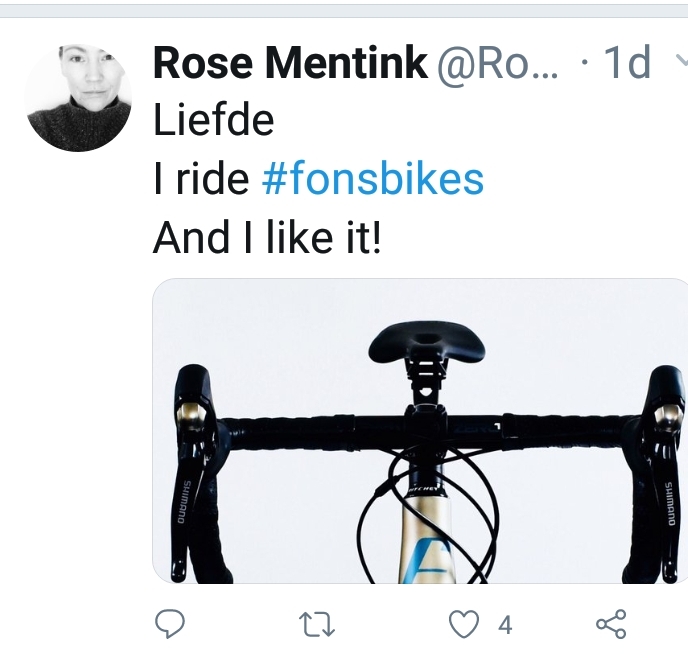View the attached bike handlebar photo

click(420, 430)
